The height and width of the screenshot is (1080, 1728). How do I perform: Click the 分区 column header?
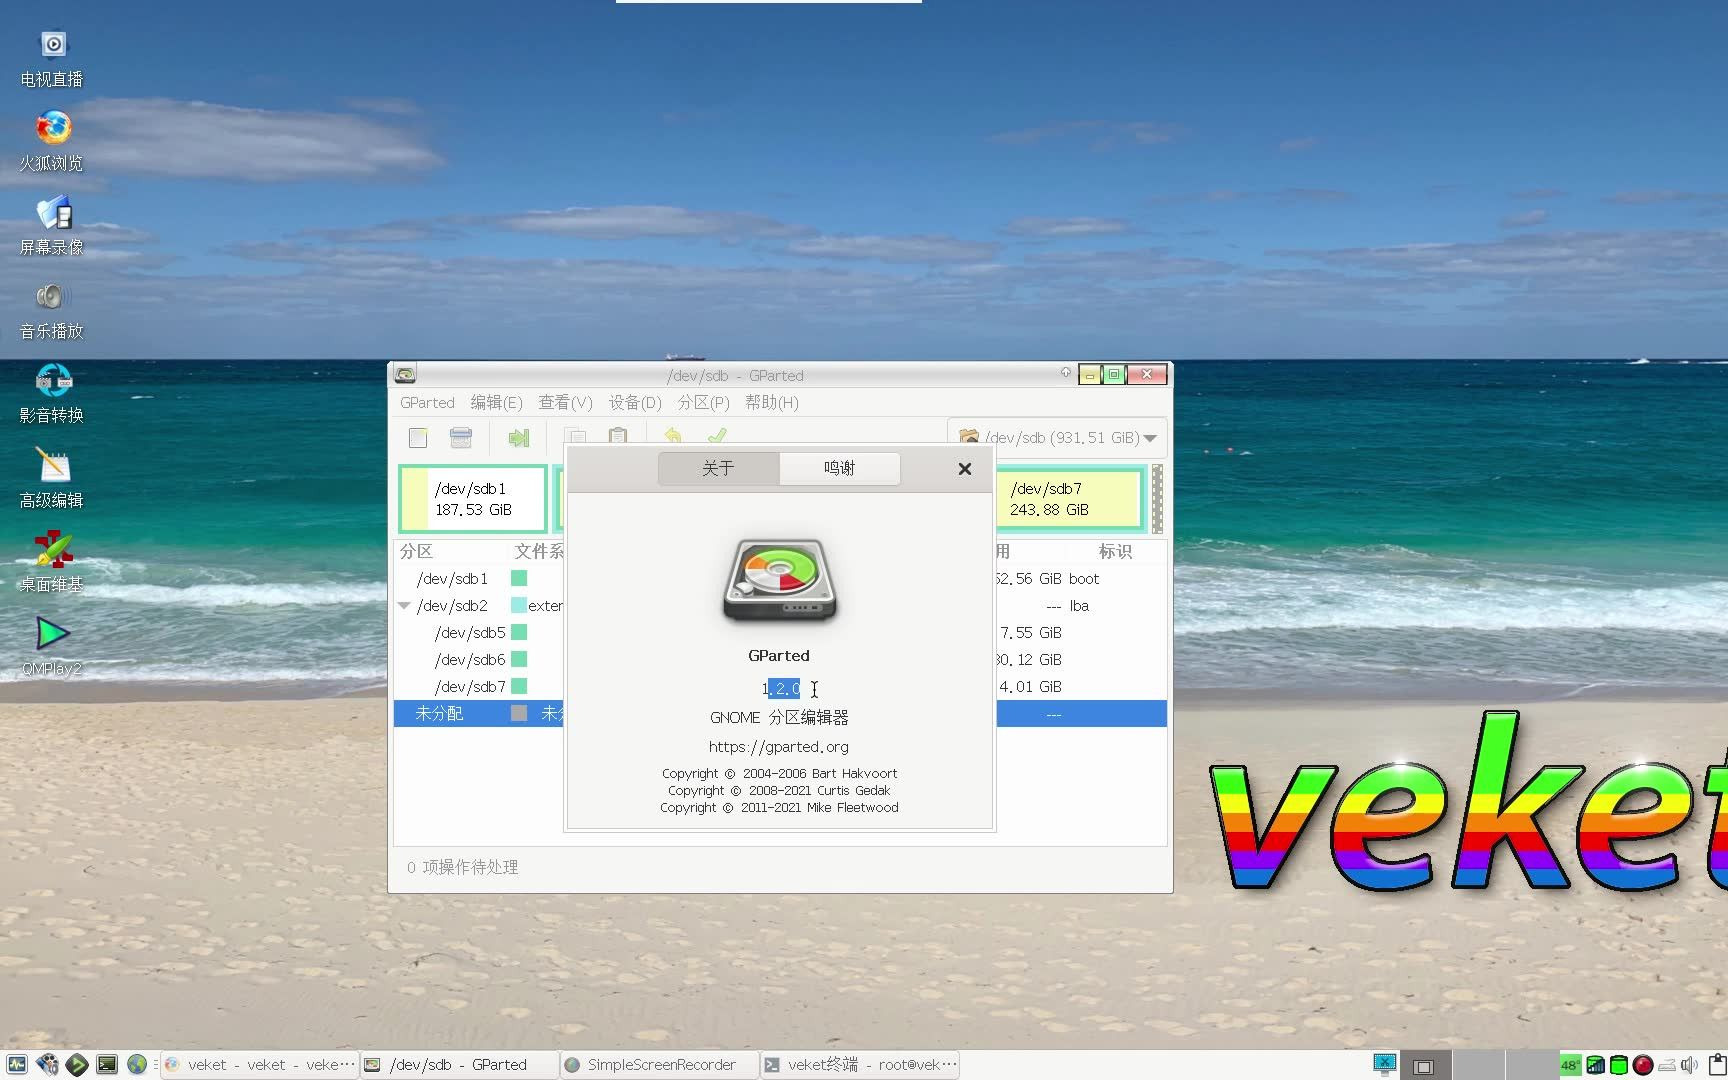coord(416,552)
